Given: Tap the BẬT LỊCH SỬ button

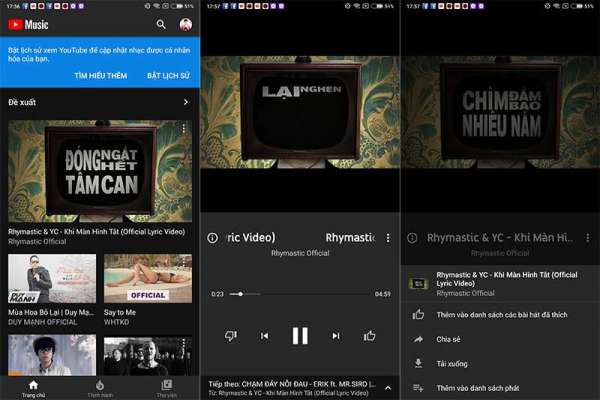Looking at the screenshot, I should click(168, 76).
